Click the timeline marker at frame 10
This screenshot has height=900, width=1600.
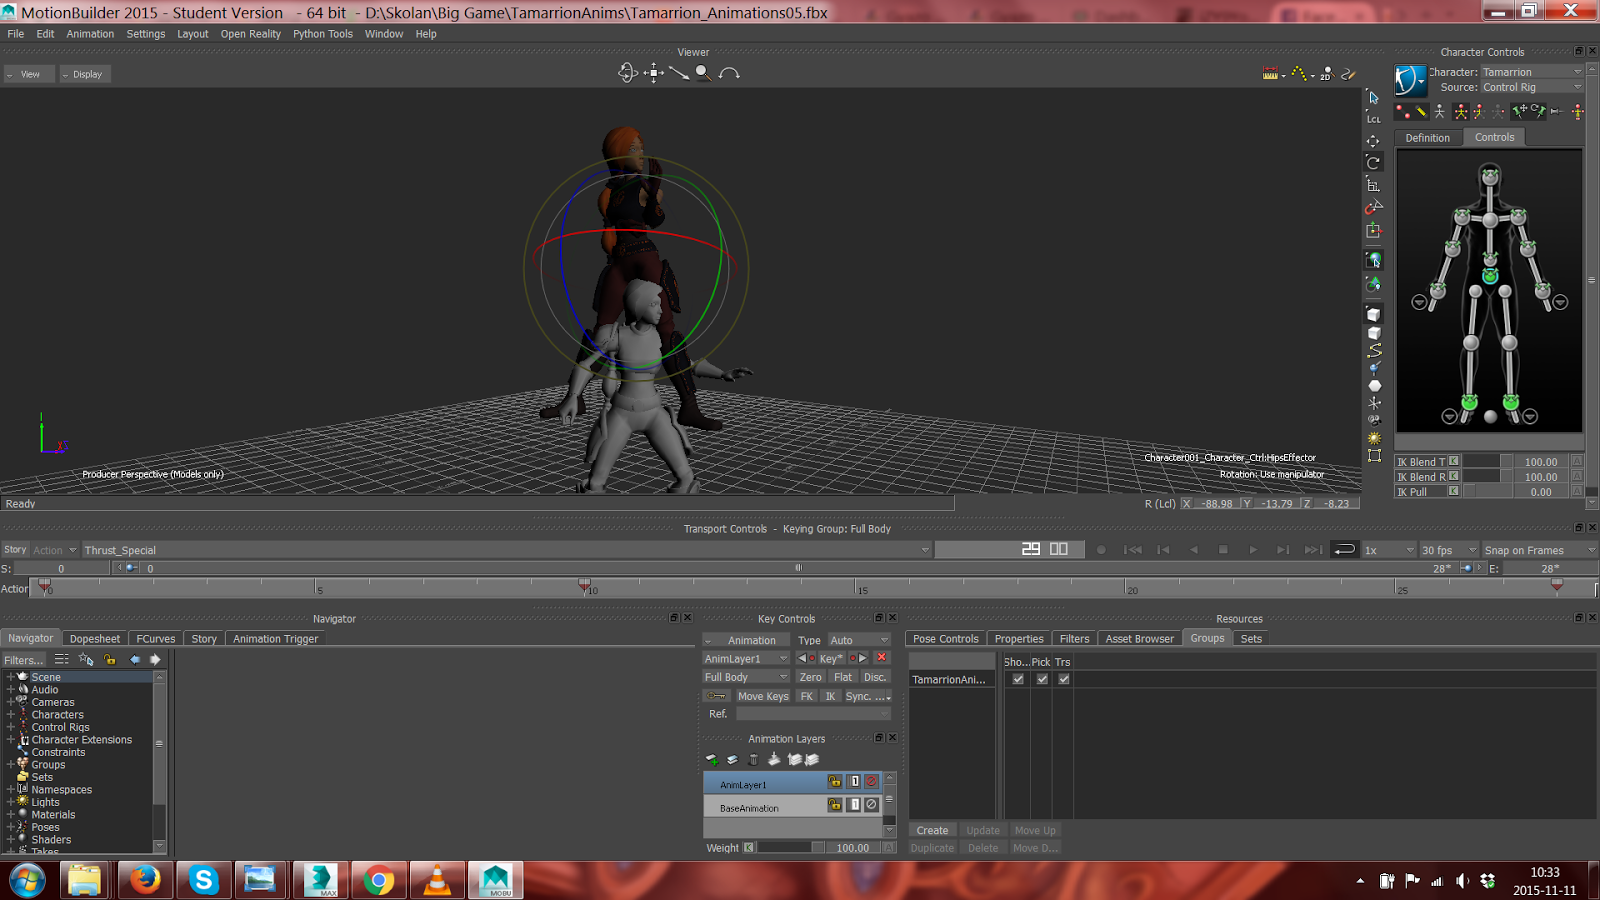[x=584, y=584]
